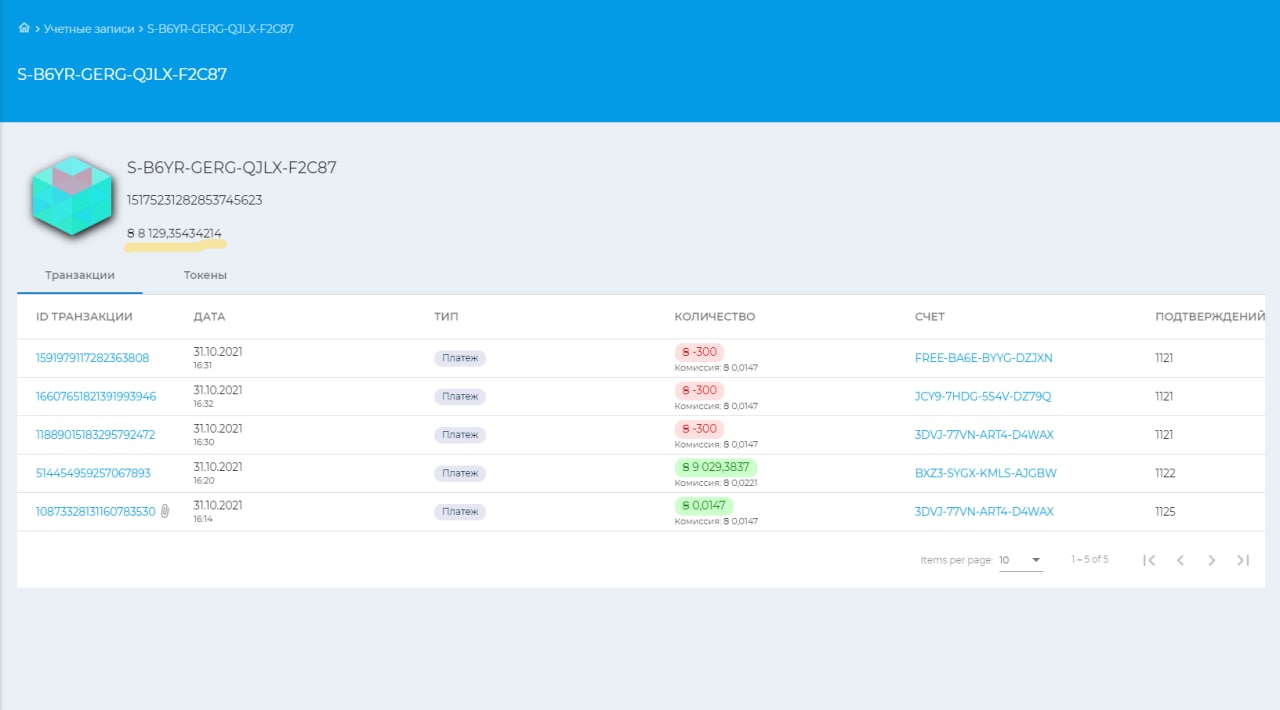Click numeric account ID 15175231282853745623
Image resolution: width=1280 pixels, height=710 pixels.
coord(194,200)
